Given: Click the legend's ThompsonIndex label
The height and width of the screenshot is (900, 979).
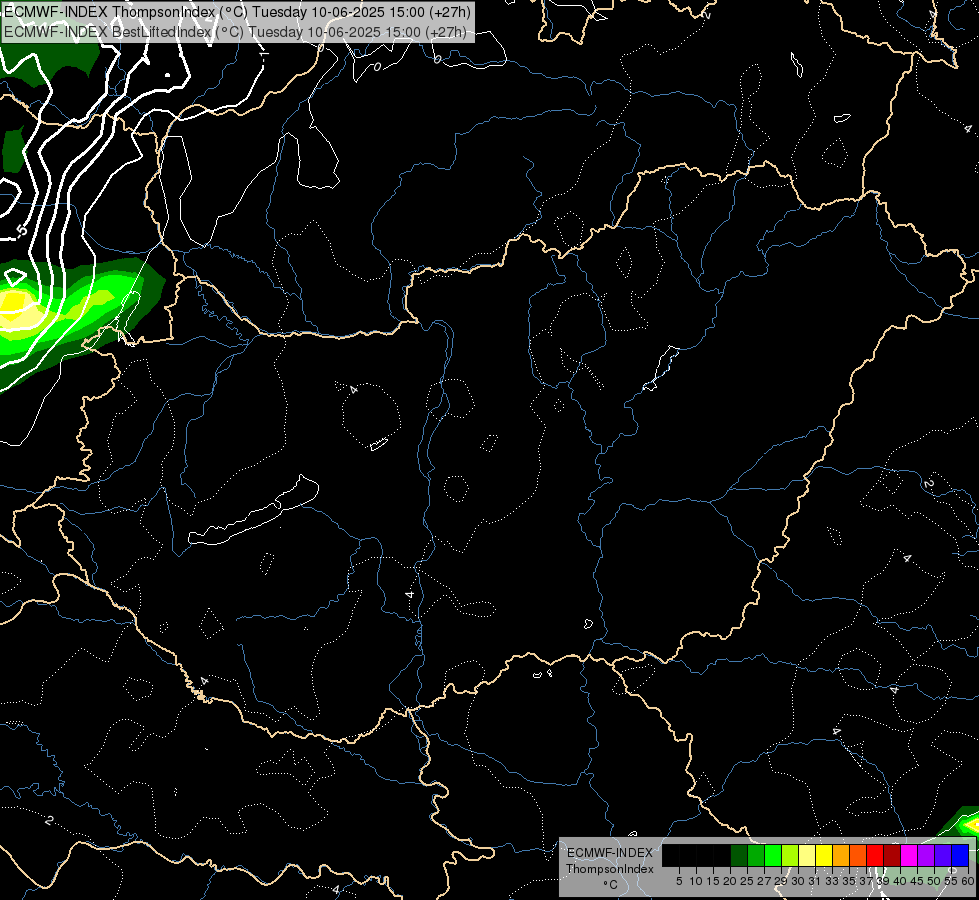Looking at the screenshot, I should click(x=610, y=869).
